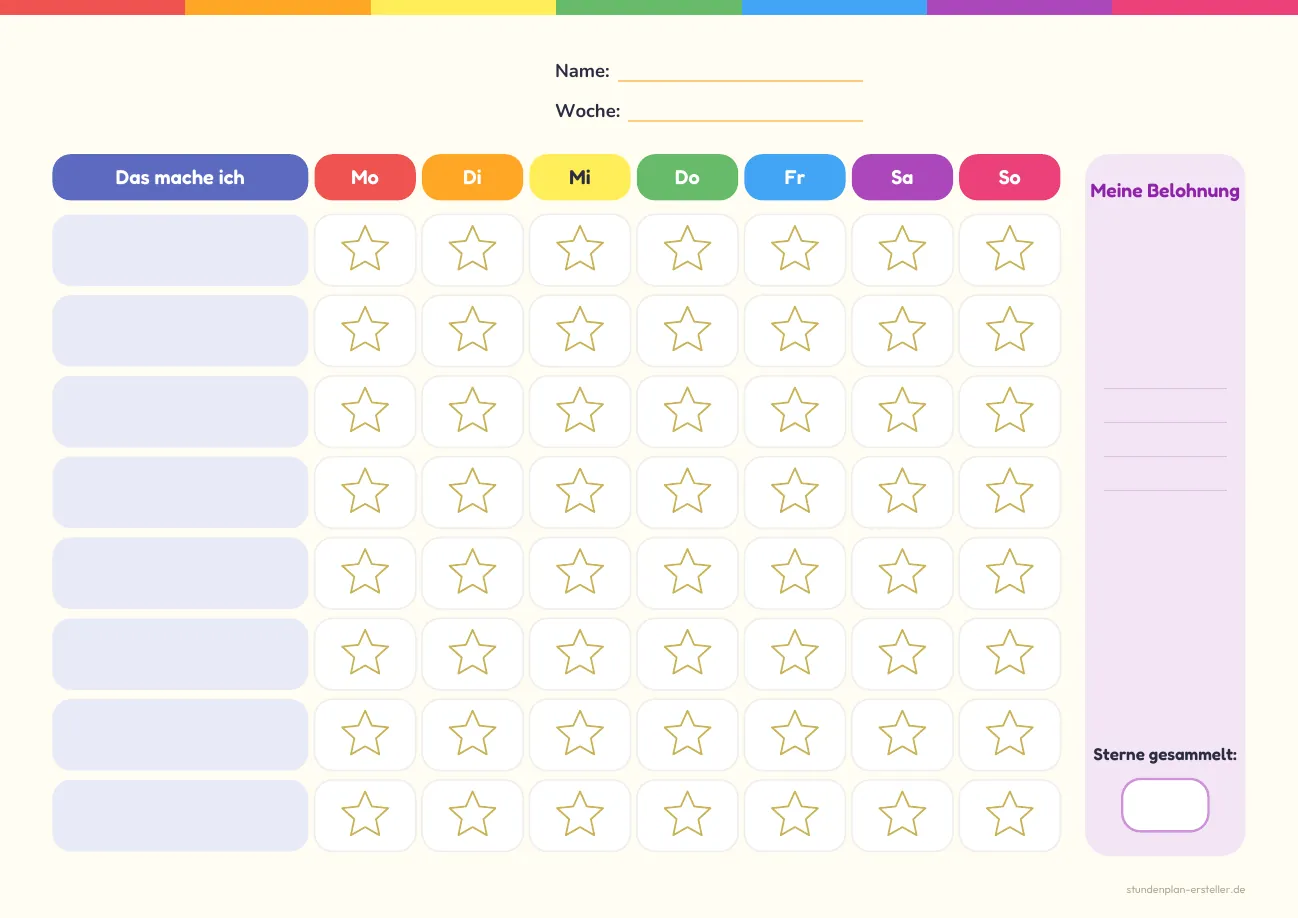
Task: Mark the Fr star in the second row
Action: 795,331
